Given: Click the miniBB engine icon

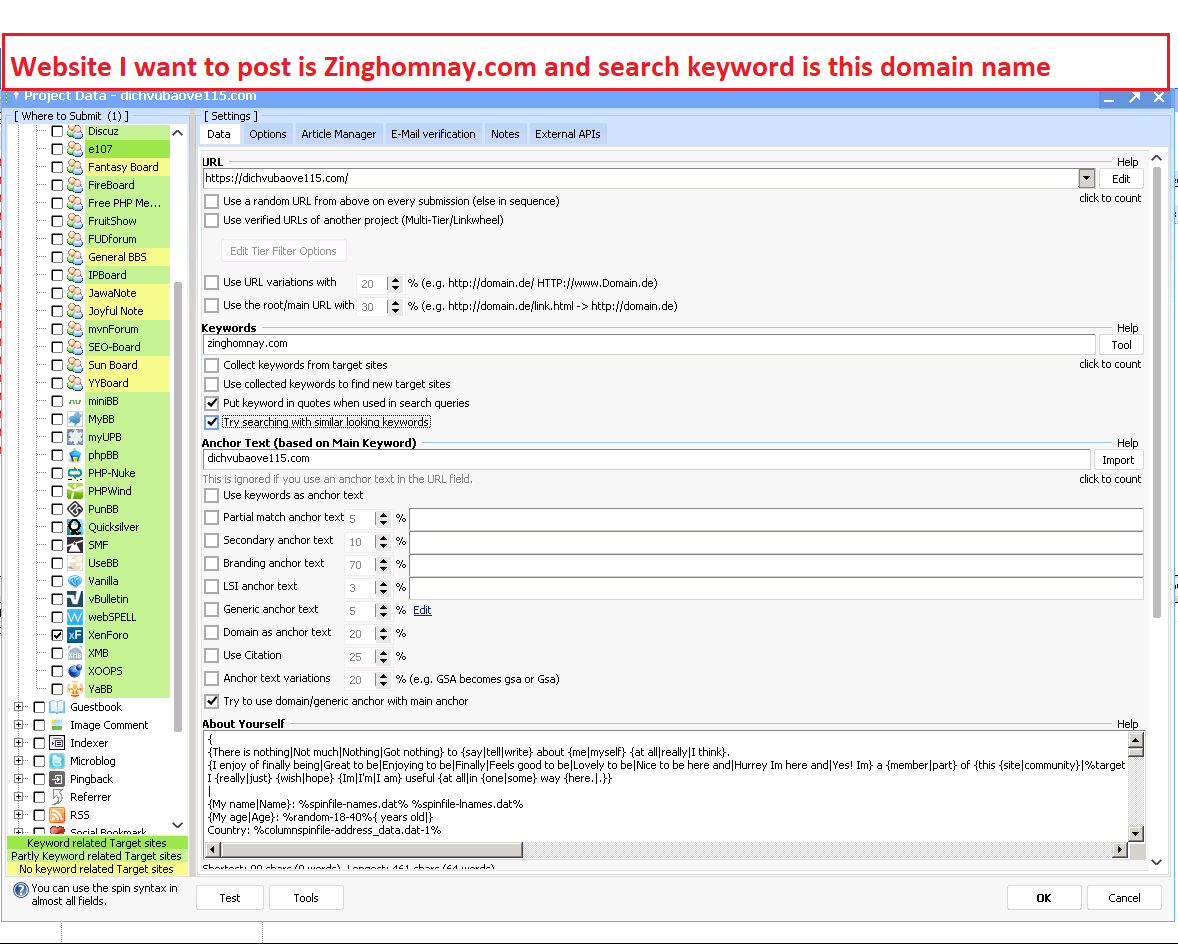Looking at the screenshot, I should point(75,401).
